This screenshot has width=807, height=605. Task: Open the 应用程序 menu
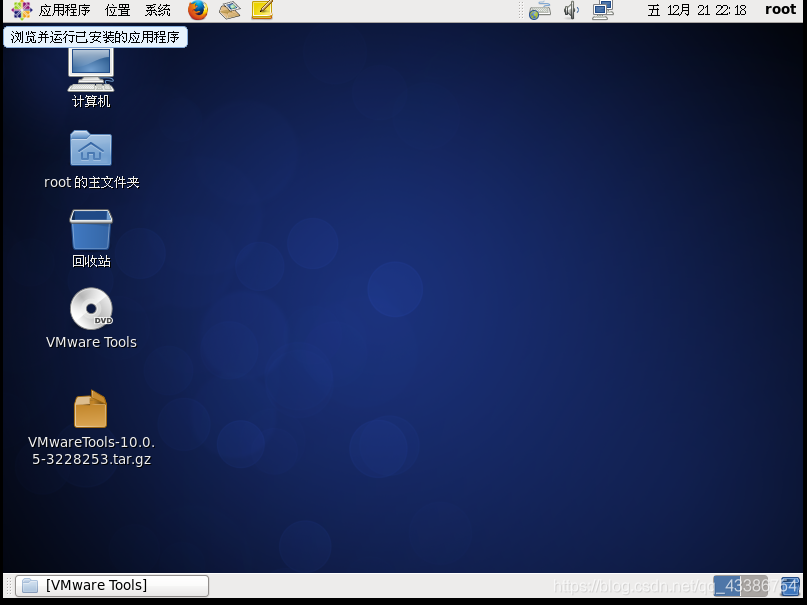click(x=64, y=10)
